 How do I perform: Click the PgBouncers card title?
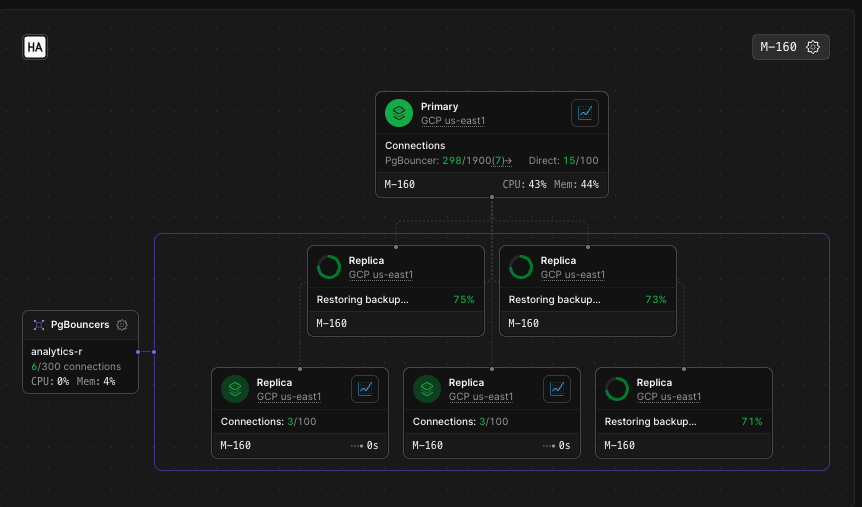80,324
